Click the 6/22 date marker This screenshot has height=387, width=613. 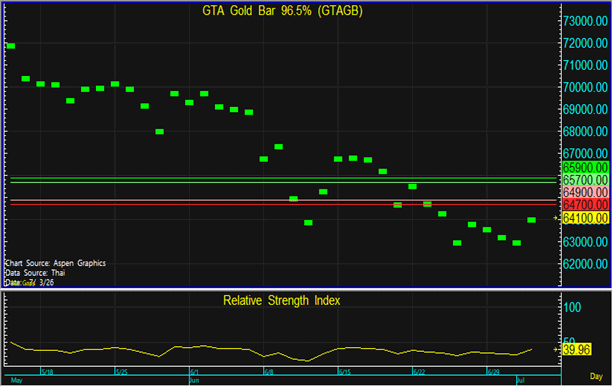coord(419,372)
